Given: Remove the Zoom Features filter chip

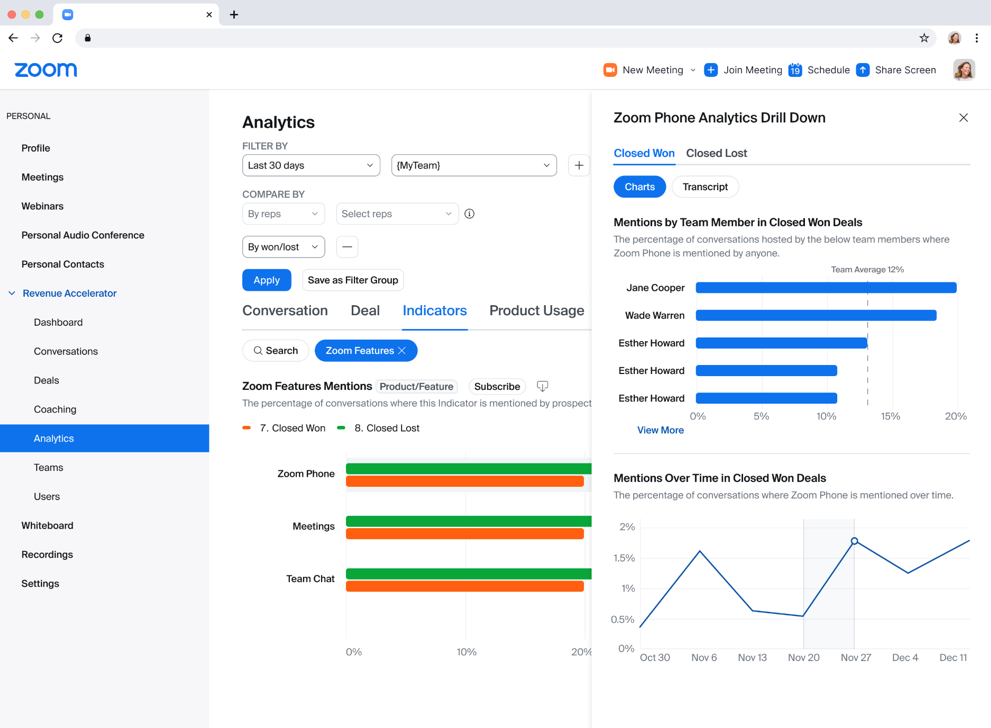Looking at the screenshot, I should 402,351.
